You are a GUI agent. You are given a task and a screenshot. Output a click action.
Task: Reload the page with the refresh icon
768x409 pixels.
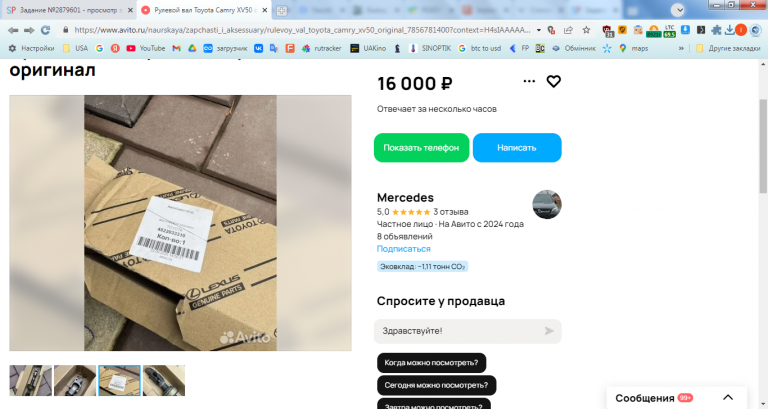pos(46,30)
